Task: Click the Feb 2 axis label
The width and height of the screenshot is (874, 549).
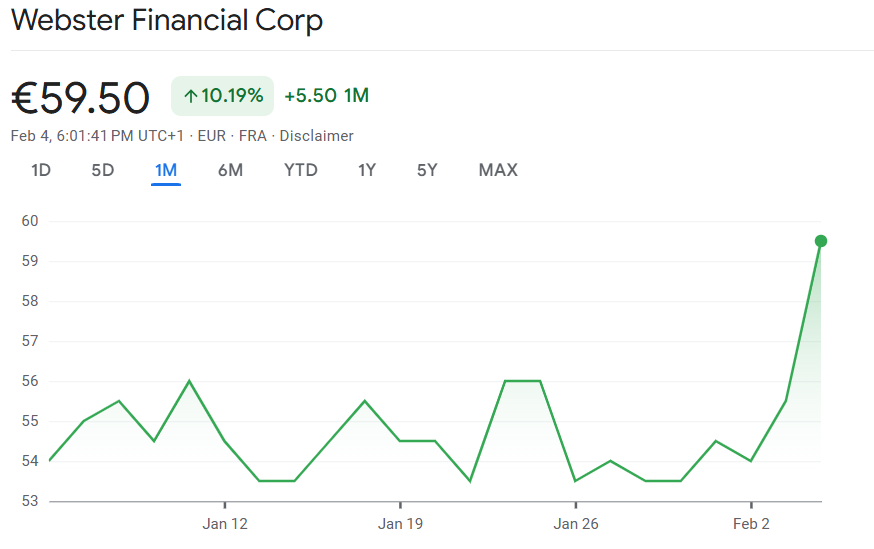Action: point(751,523)
